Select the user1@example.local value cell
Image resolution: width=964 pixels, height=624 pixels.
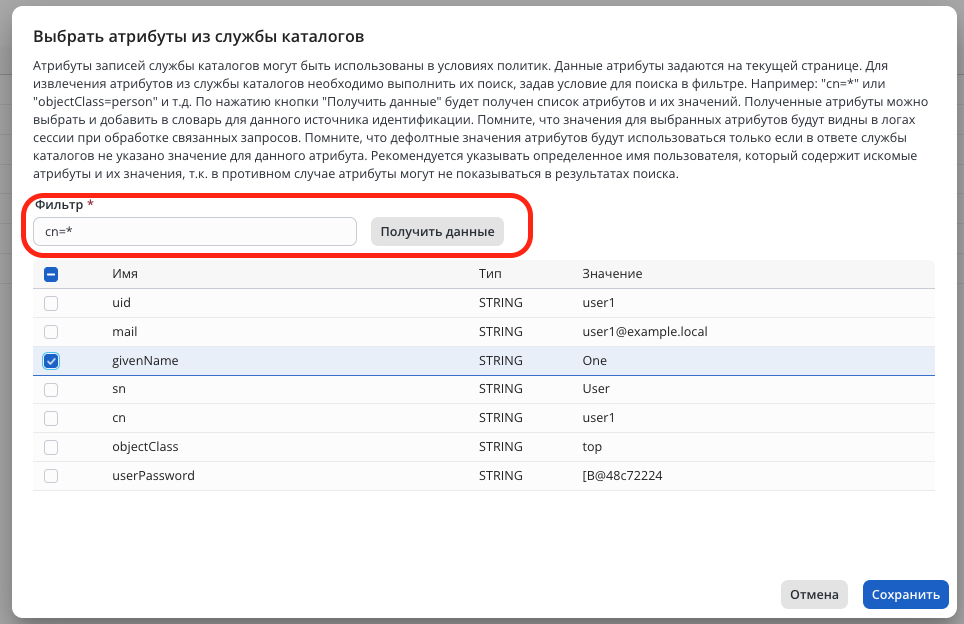(644, 332)
